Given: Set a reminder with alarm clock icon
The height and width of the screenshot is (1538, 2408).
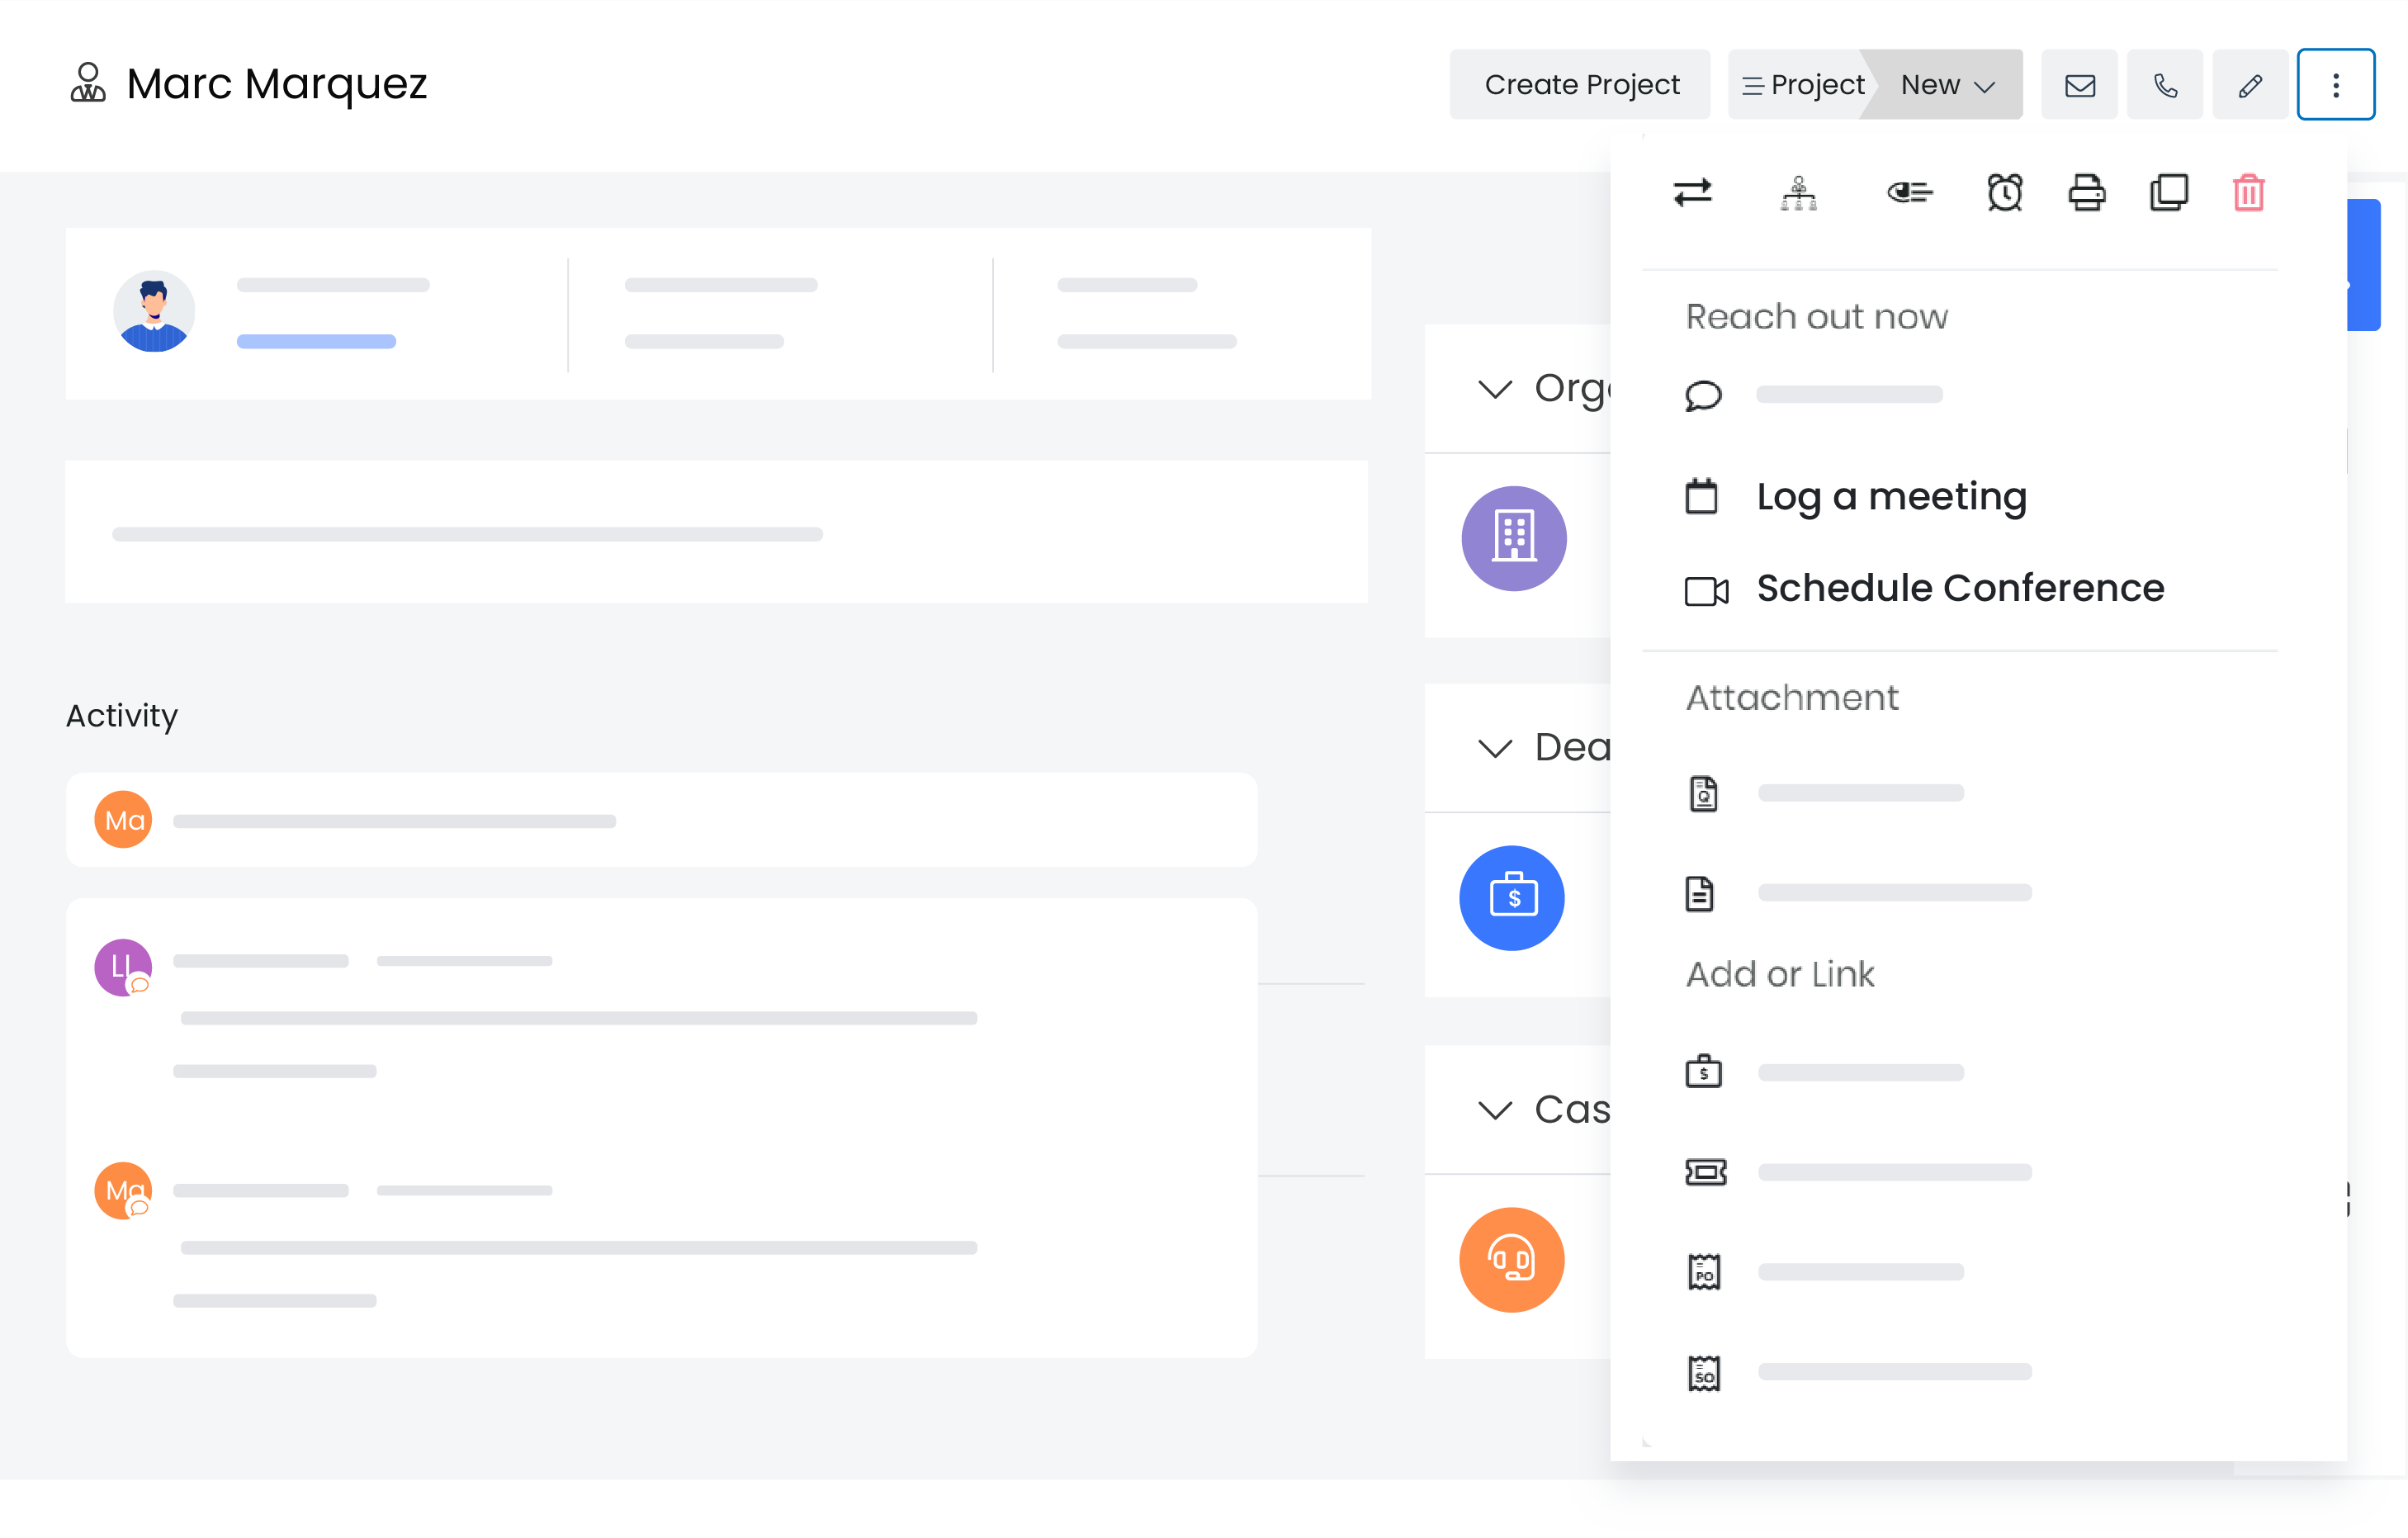Looking at the screenshot, I should [2004, 192].
